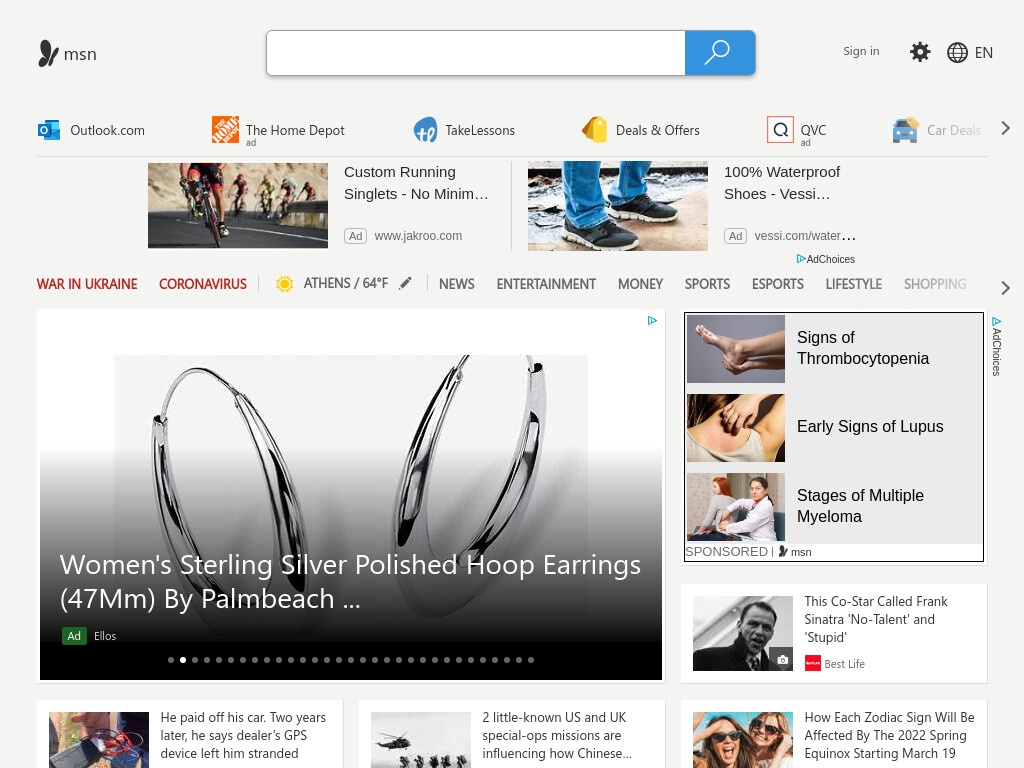The width and height of the screenshot is (1024, 768).
Task: Click the SPONSORED label
Action: point(726,552)
